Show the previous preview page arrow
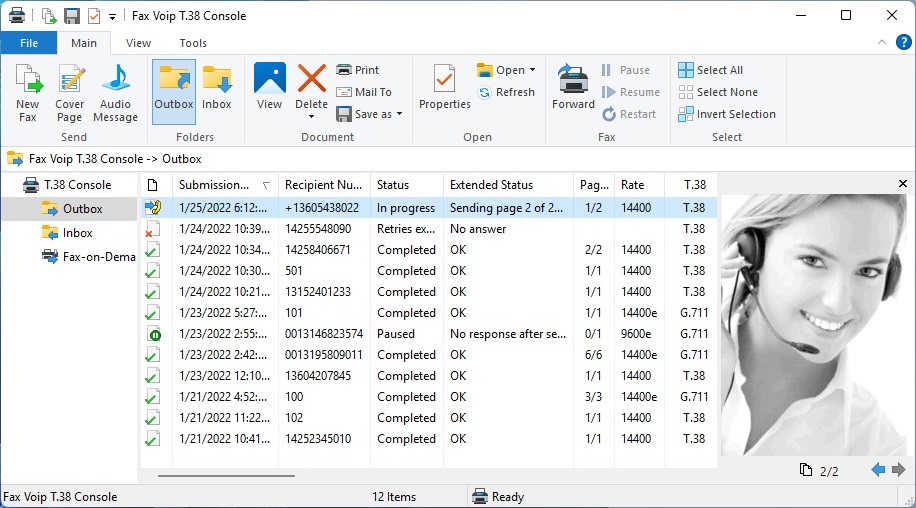The image size is (916, 508). coord(877,469)
